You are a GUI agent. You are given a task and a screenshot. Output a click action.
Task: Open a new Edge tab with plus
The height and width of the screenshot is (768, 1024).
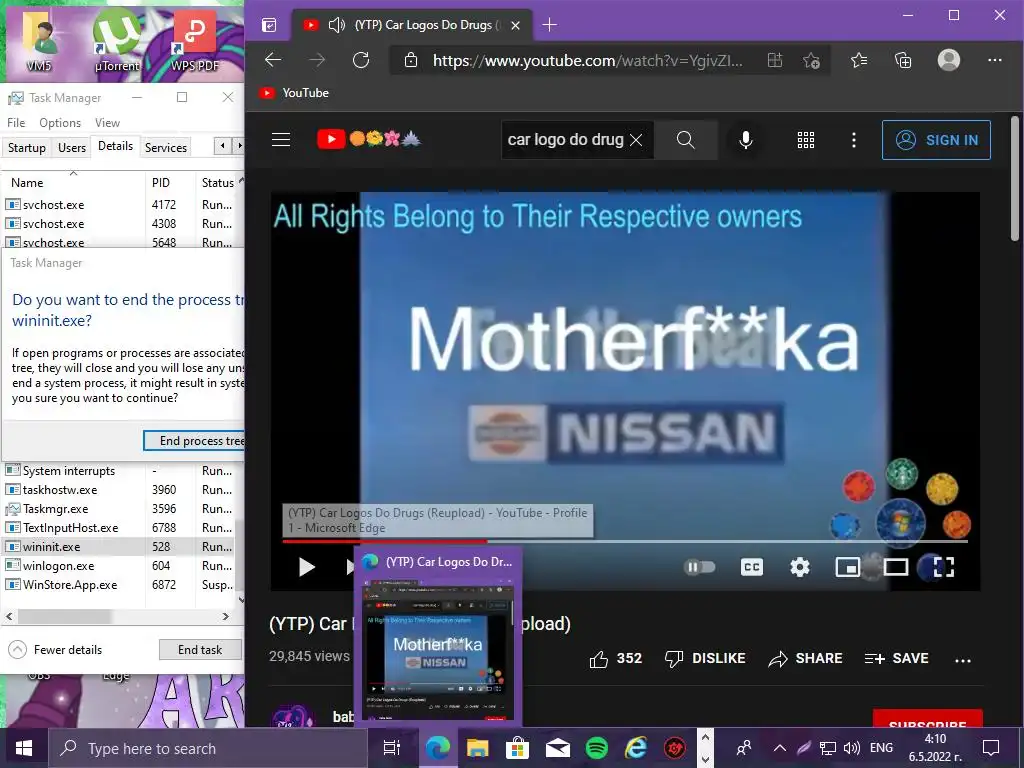[x=550, y=25]
